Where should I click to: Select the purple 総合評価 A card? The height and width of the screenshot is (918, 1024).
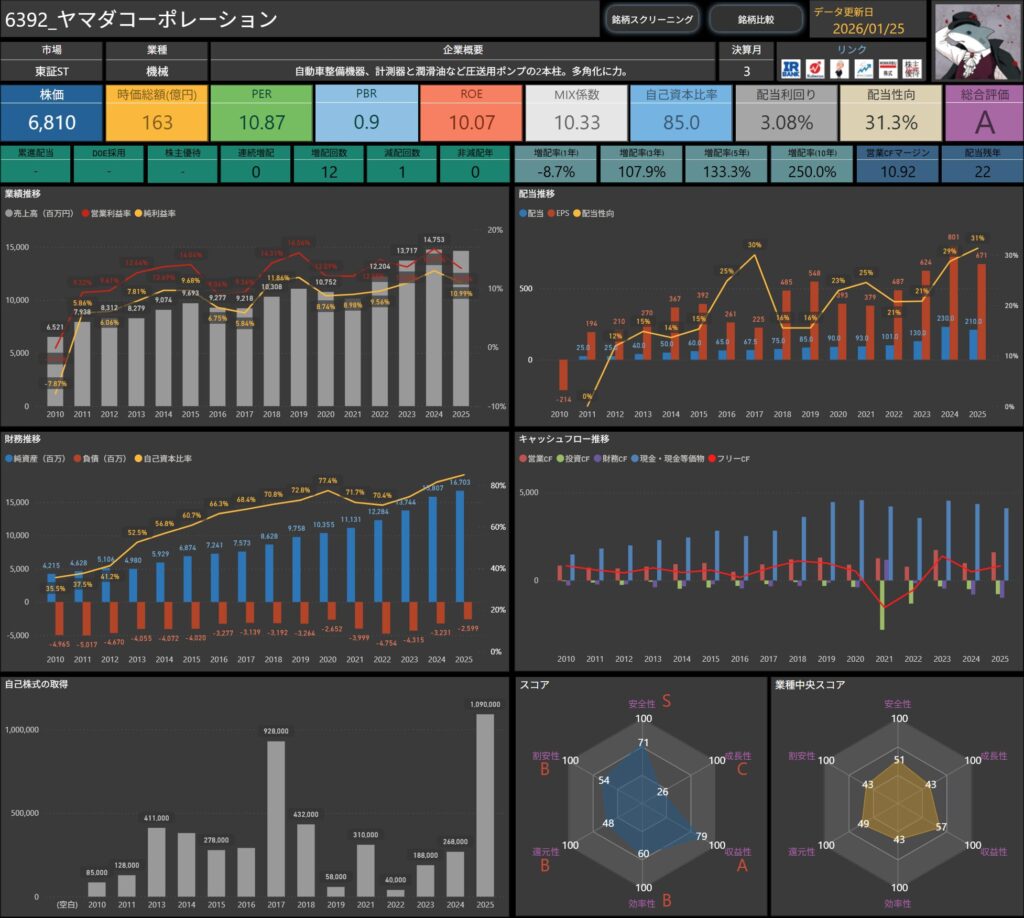982,112
